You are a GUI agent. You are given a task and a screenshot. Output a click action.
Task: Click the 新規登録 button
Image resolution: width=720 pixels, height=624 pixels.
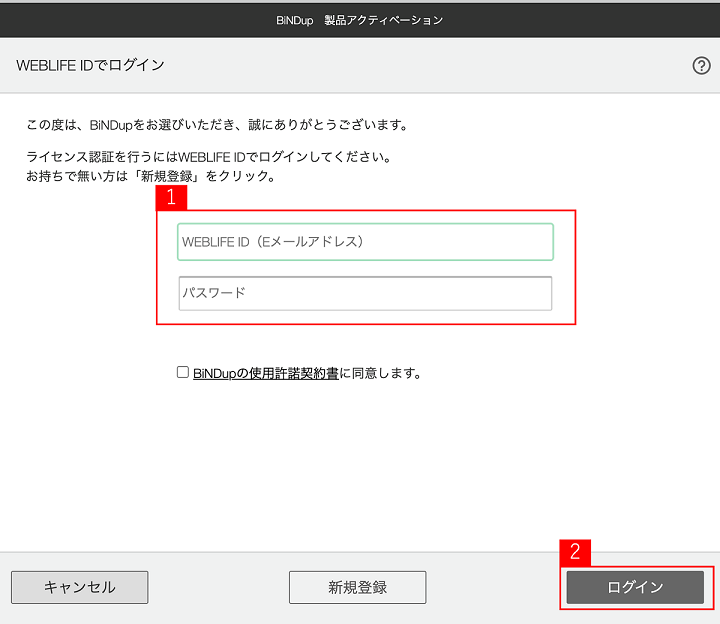(357, 587)
